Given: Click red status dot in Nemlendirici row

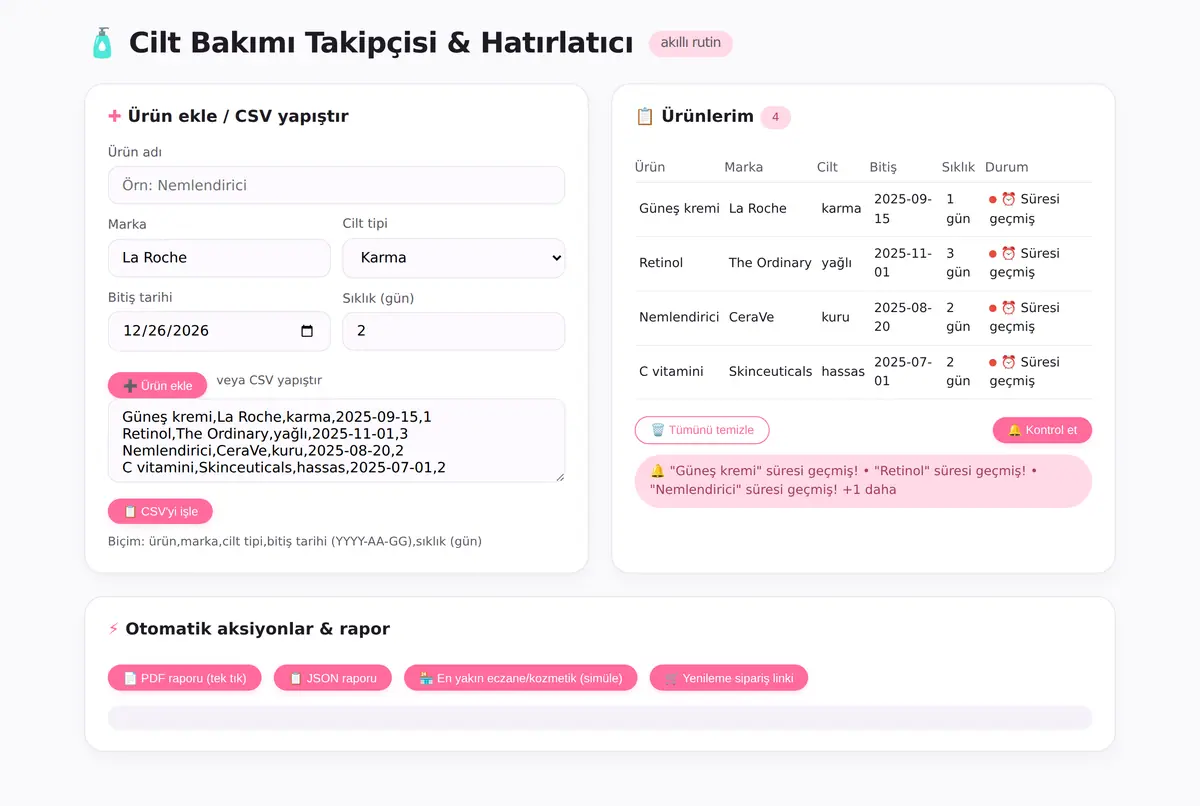Looking at the screenshot, I should point(993,308).
